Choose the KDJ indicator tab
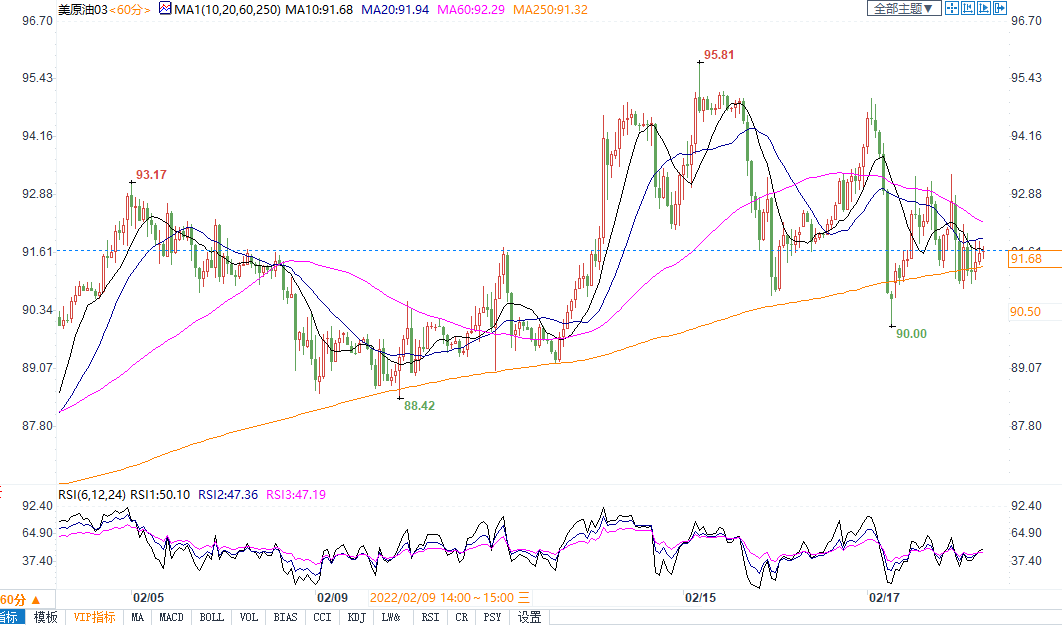Image resolution: width=1062 pixels, height=625 pixels. point(357,617)
